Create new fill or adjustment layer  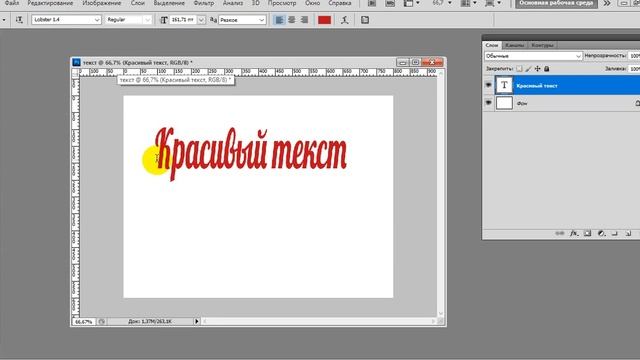[x=601, y=233]
